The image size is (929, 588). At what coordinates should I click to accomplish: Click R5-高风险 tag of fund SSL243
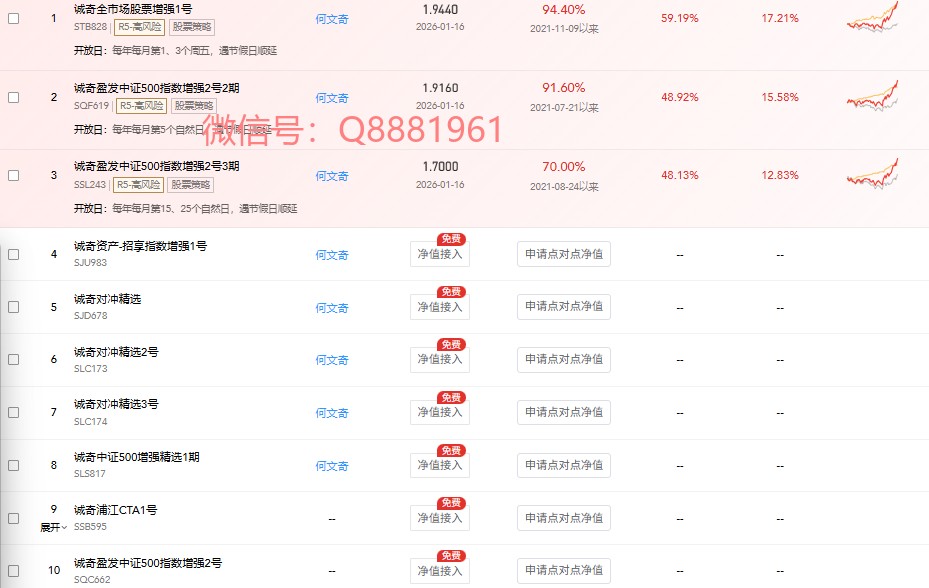[x=138, y=184]
